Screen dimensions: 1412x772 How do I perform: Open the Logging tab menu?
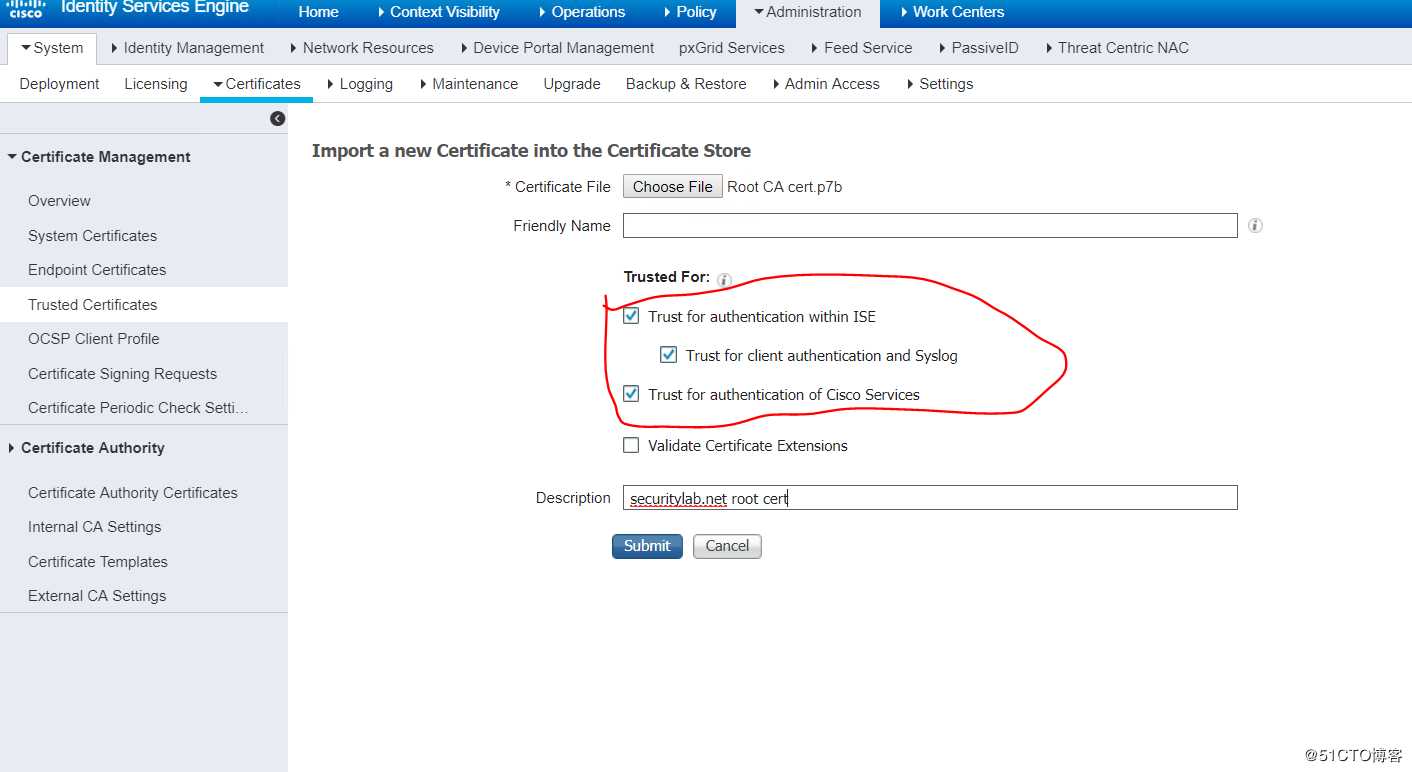click(x=360, y=84)
